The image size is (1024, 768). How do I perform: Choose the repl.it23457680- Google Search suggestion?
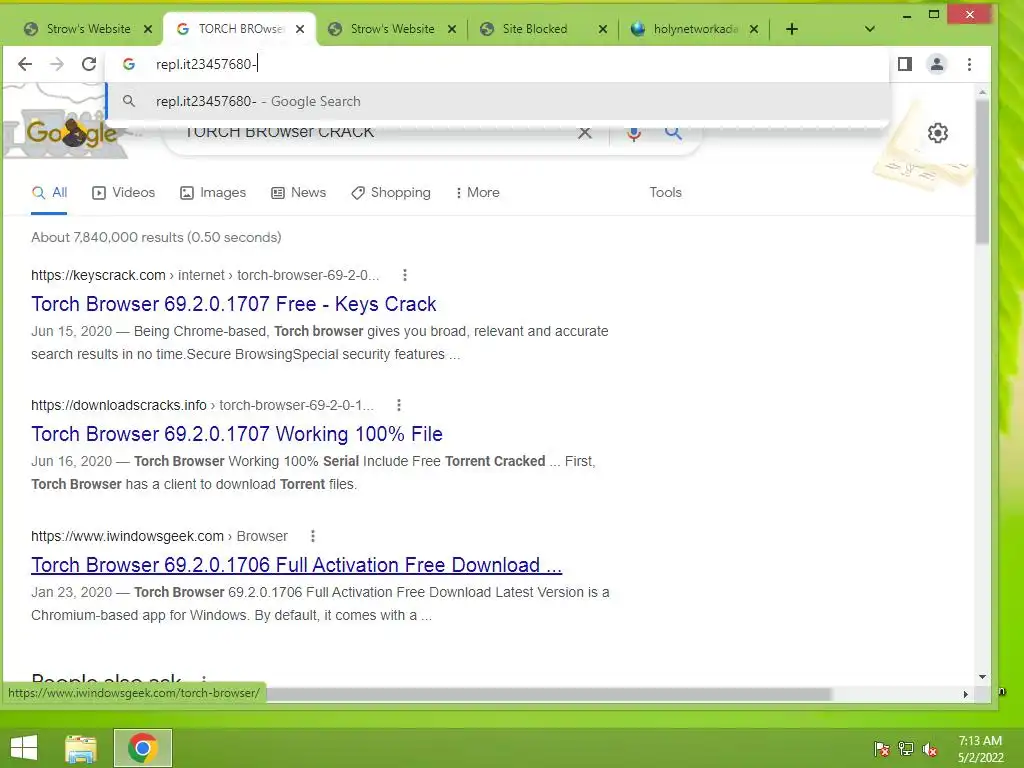[x=498, y=101]
